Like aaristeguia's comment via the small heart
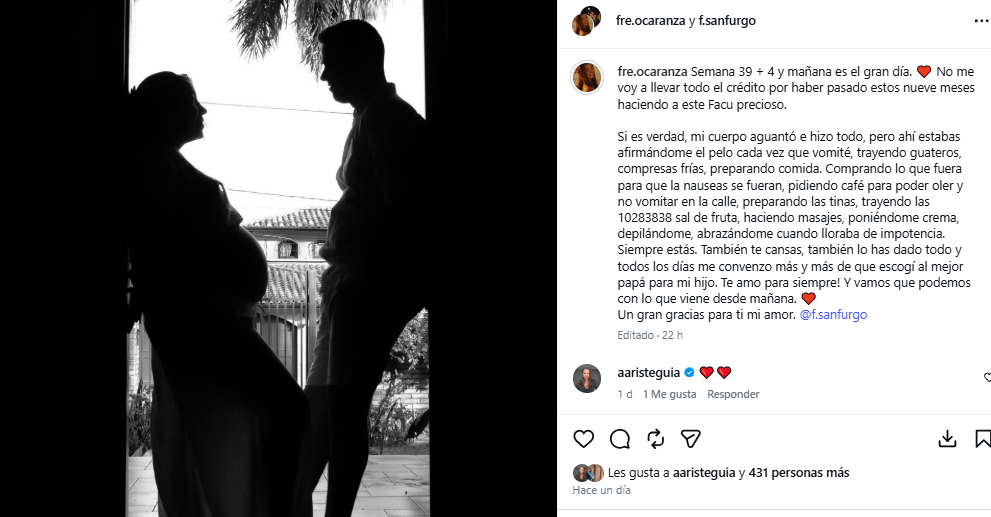The height and width of the screenshot is (517, 991). (987, 378)
